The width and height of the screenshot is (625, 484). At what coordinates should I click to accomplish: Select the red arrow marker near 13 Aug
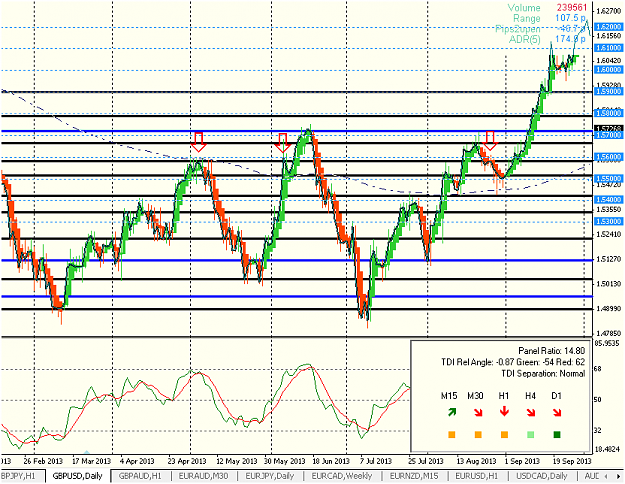tap(490, 140)
